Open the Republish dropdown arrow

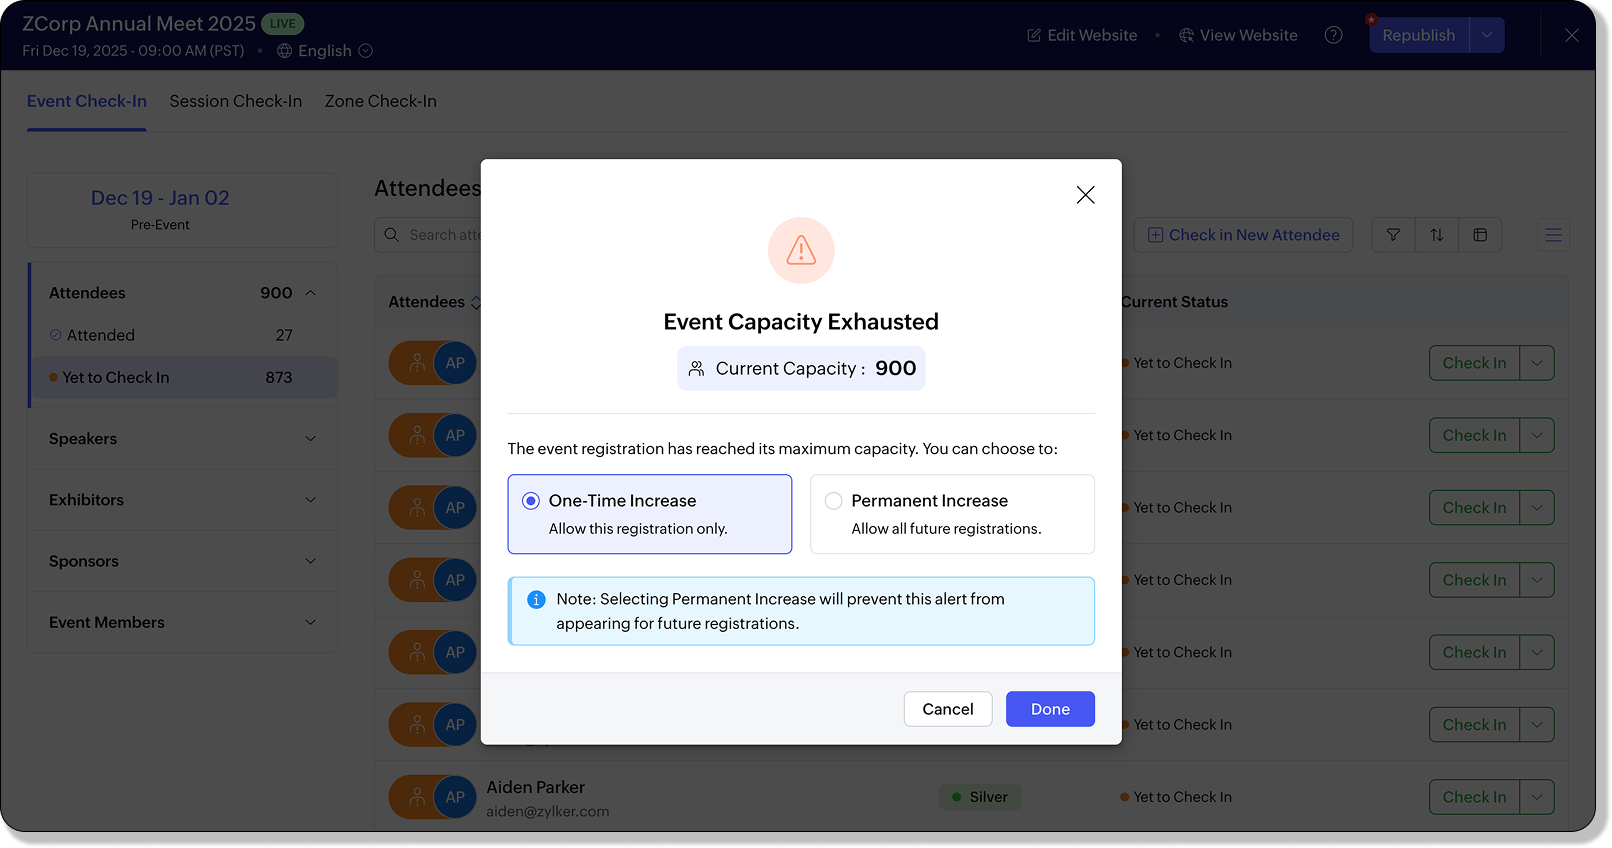point(1487,35)
